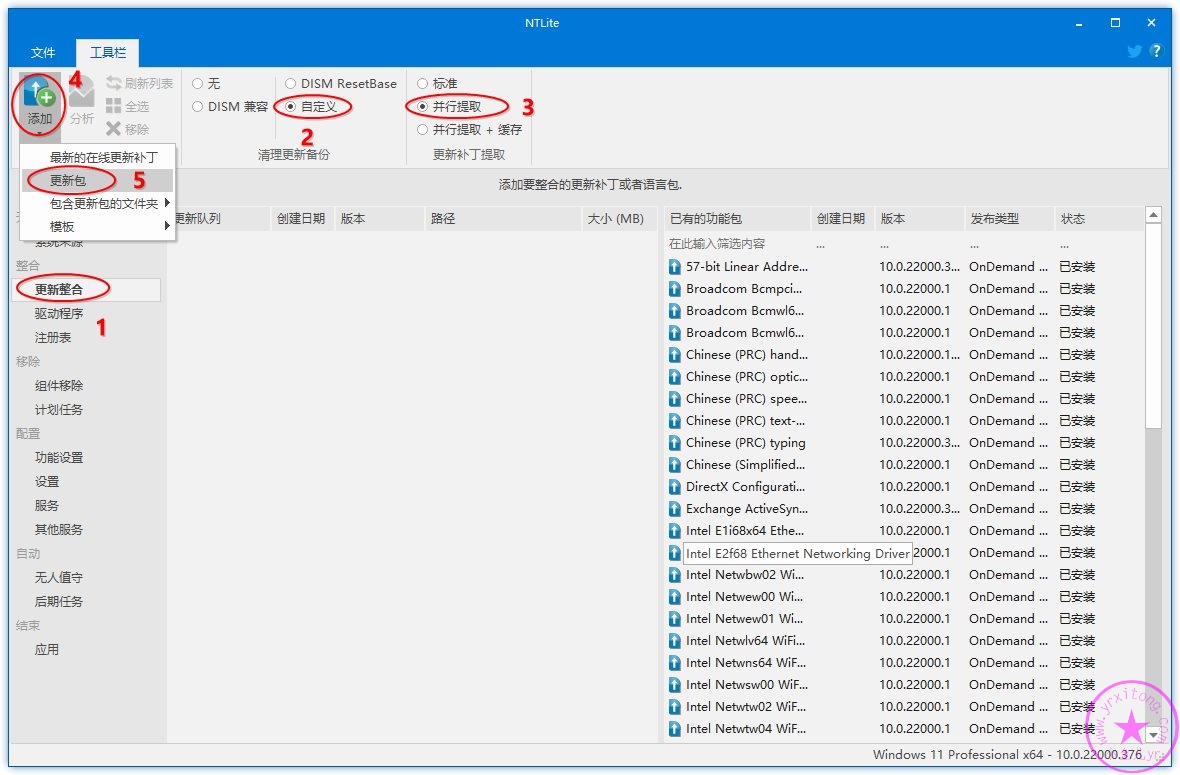Go to the 后期任务 page
The image size is (1180, 775).
(59, 601)
